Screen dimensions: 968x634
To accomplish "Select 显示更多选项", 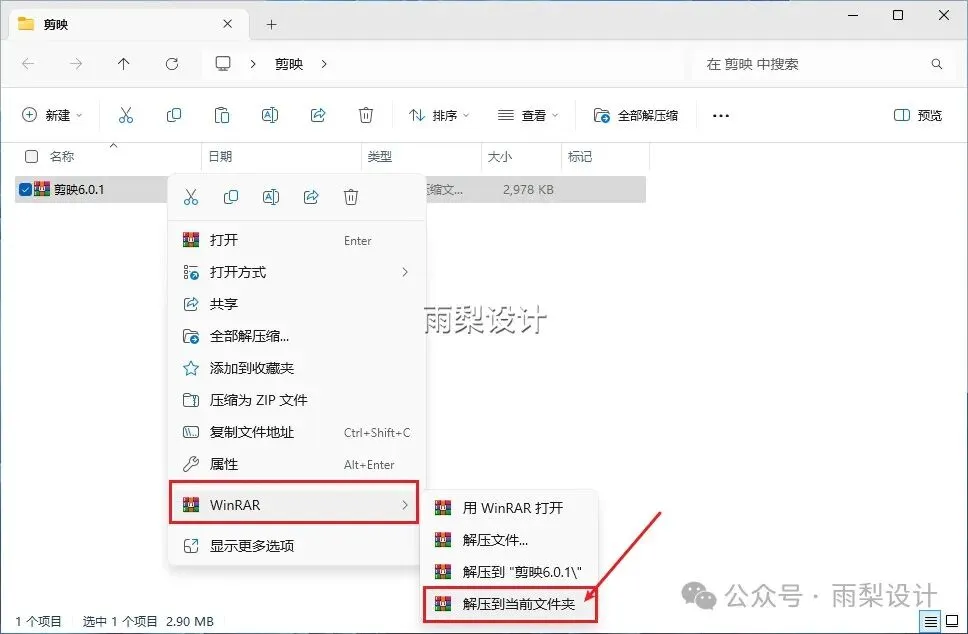I will pyautogui.click(x=297, y=546).
